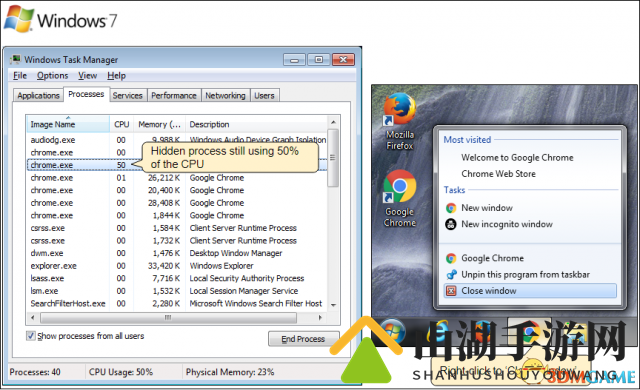Open Welcome to Google Chrome link
Viewport: 640px width, 390px height.
click(x=517, y=157)
